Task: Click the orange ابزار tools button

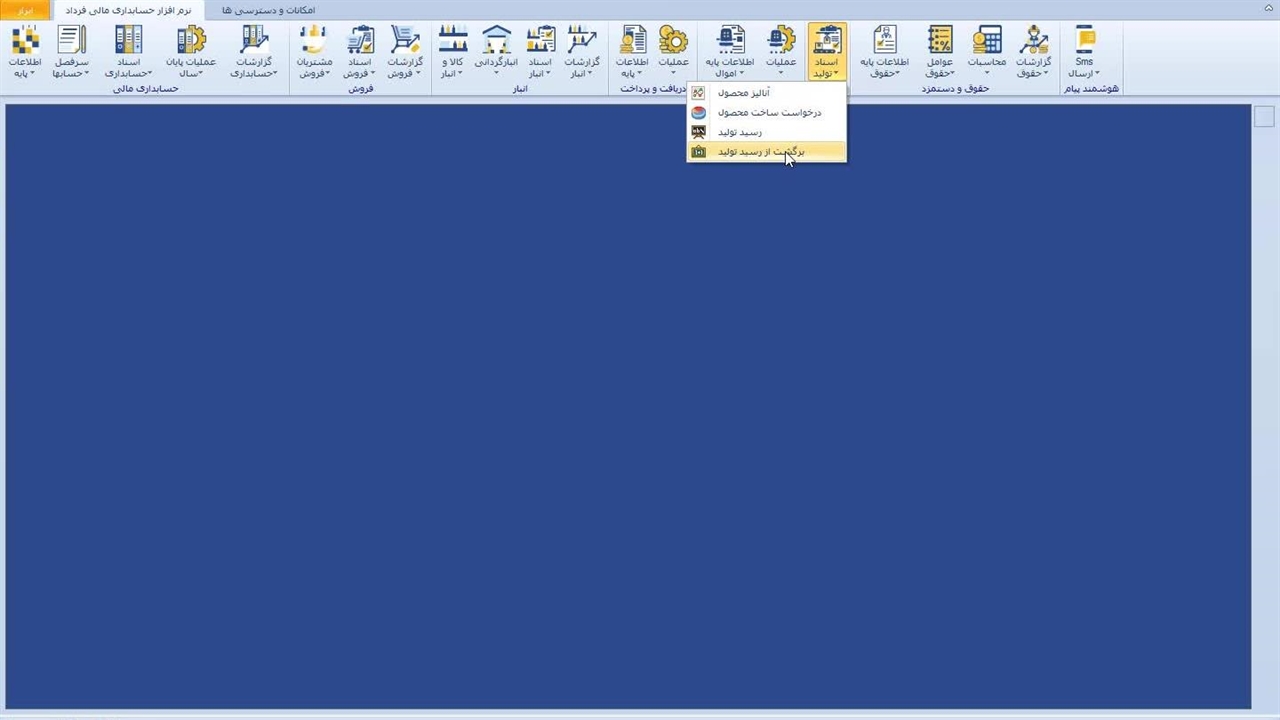Action: pos(25,10)
